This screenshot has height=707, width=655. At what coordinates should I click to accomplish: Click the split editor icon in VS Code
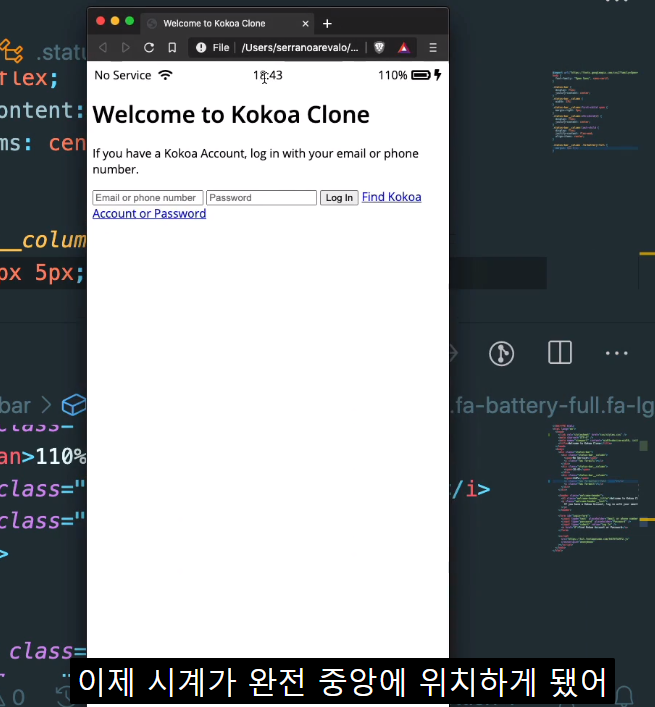click(x=560, y=353)
